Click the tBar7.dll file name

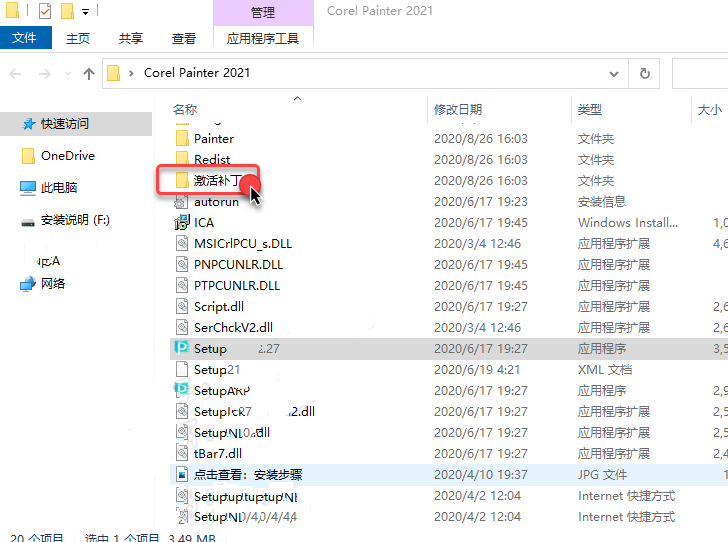(x=218, y=453)
